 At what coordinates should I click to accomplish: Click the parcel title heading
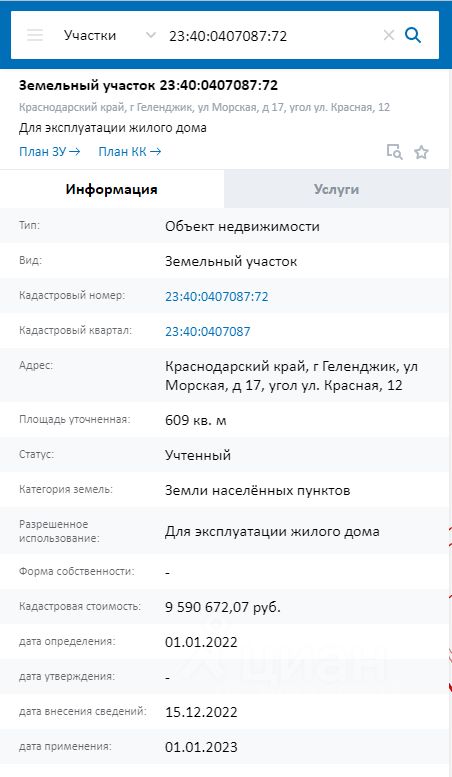pos(148,85)
